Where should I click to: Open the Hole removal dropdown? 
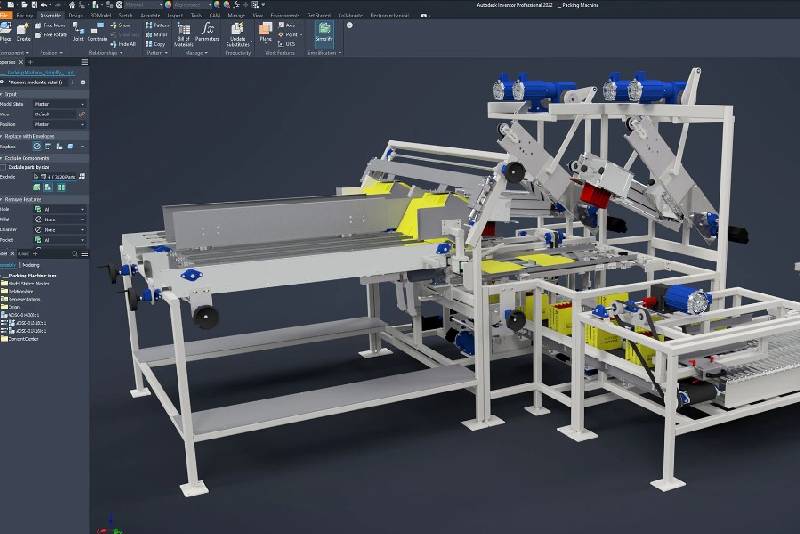(x=60, y=210)
